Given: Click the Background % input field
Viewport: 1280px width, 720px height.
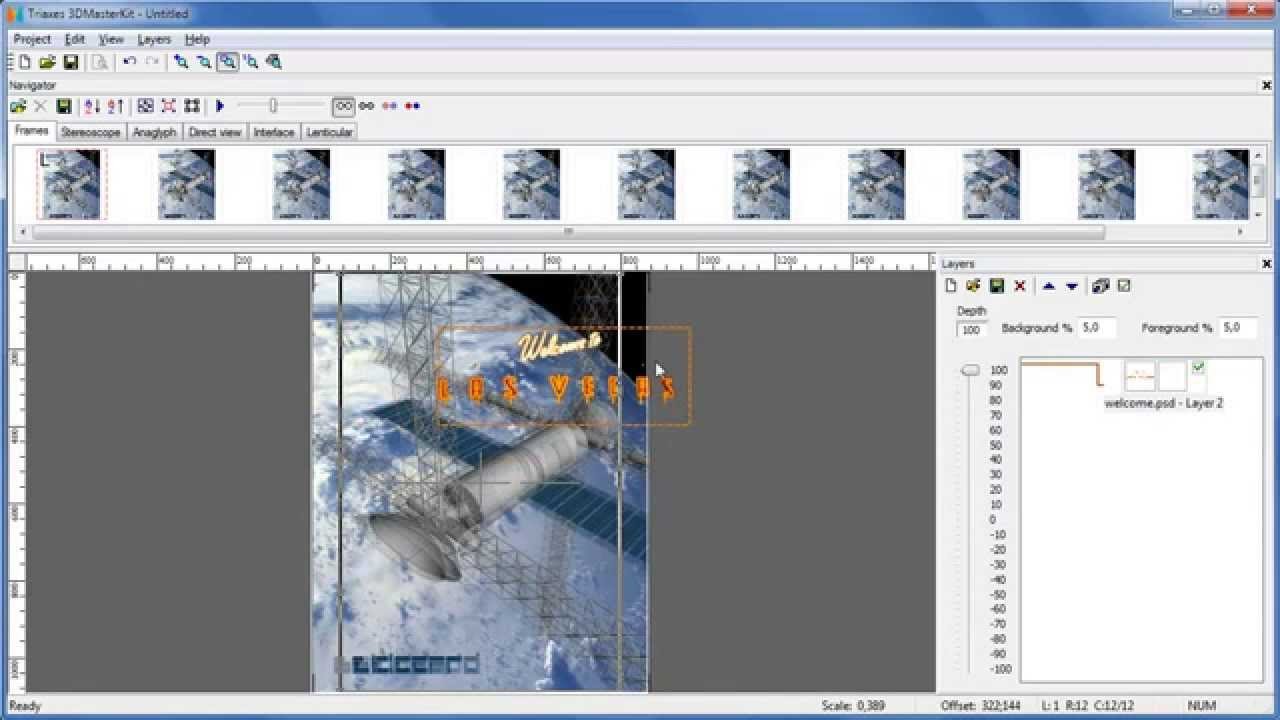Looking at the screenshot, I should coord(1098,328).
